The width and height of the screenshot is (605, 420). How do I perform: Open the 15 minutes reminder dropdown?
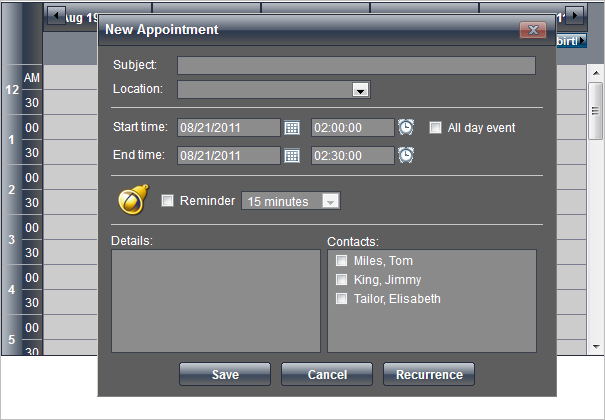[329, 202]
